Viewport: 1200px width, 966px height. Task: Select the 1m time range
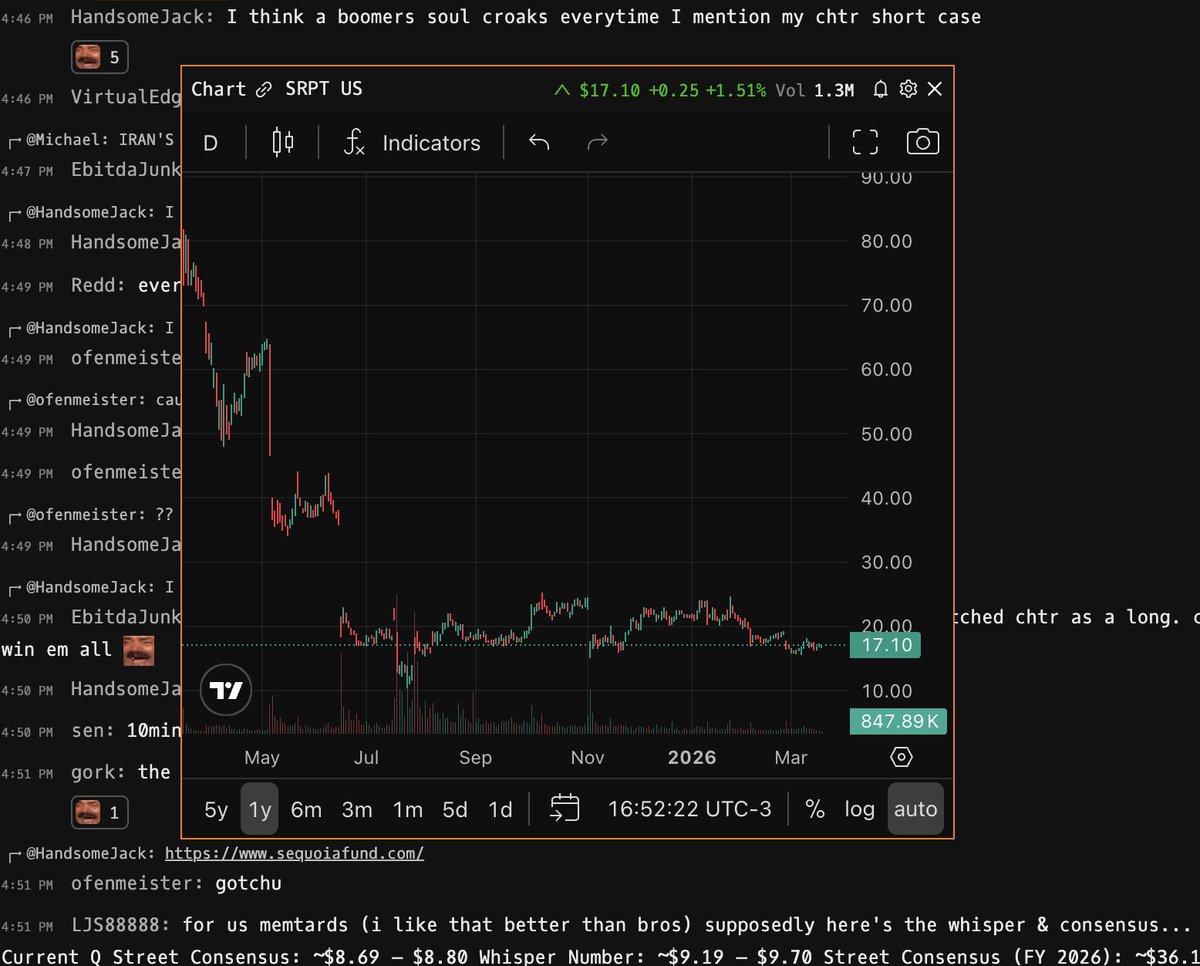(x=408, y=809)
